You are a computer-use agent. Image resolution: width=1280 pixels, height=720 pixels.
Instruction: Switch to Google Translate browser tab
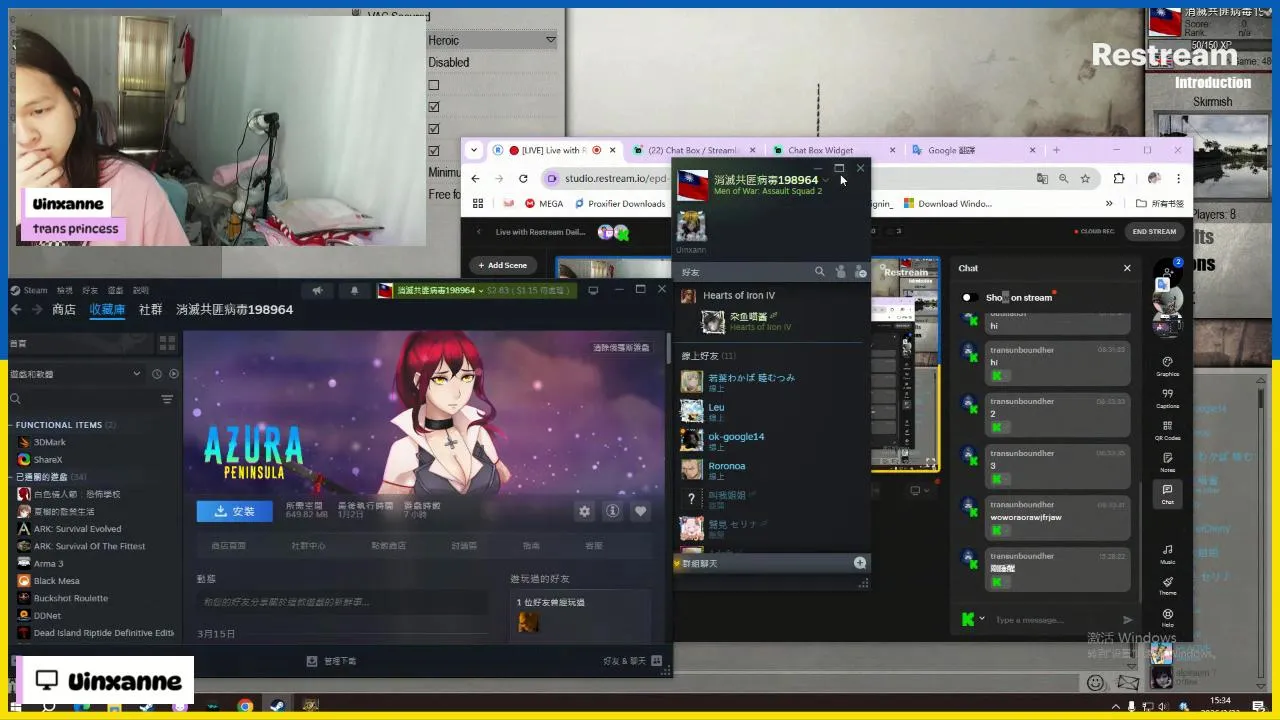[951, 150]
